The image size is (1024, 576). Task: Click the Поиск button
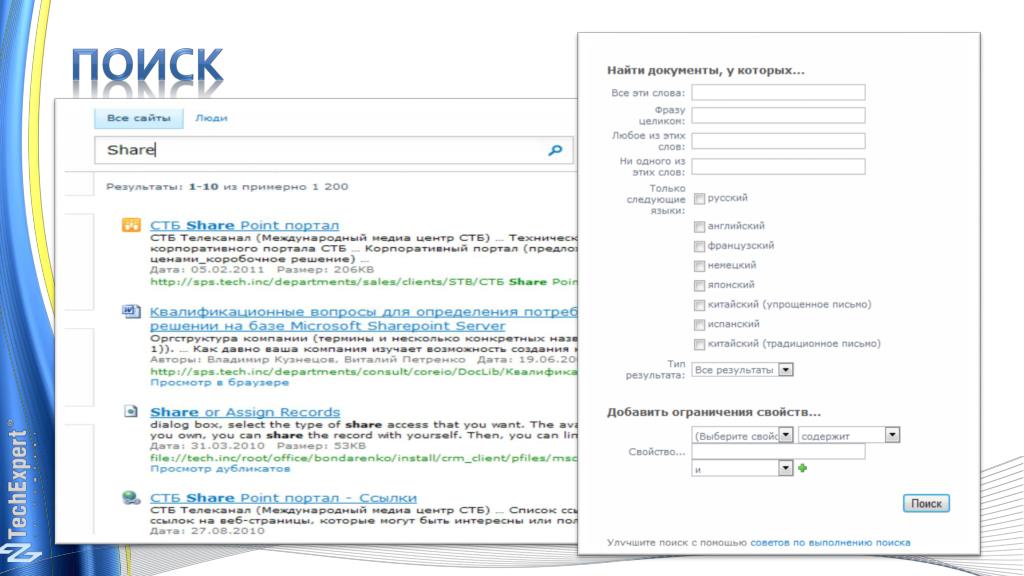pos(926,504)
